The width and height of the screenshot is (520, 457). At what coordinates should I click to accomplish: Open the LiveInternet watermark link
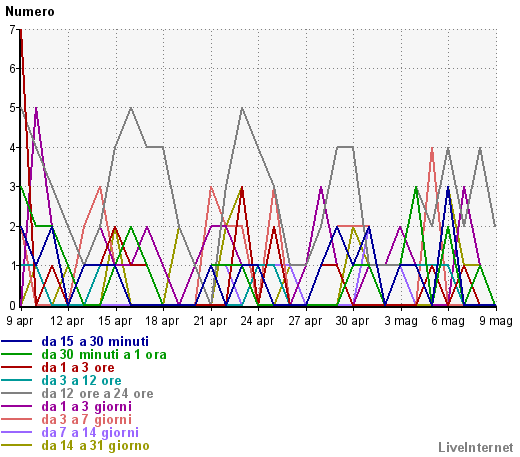pos(476,447)
